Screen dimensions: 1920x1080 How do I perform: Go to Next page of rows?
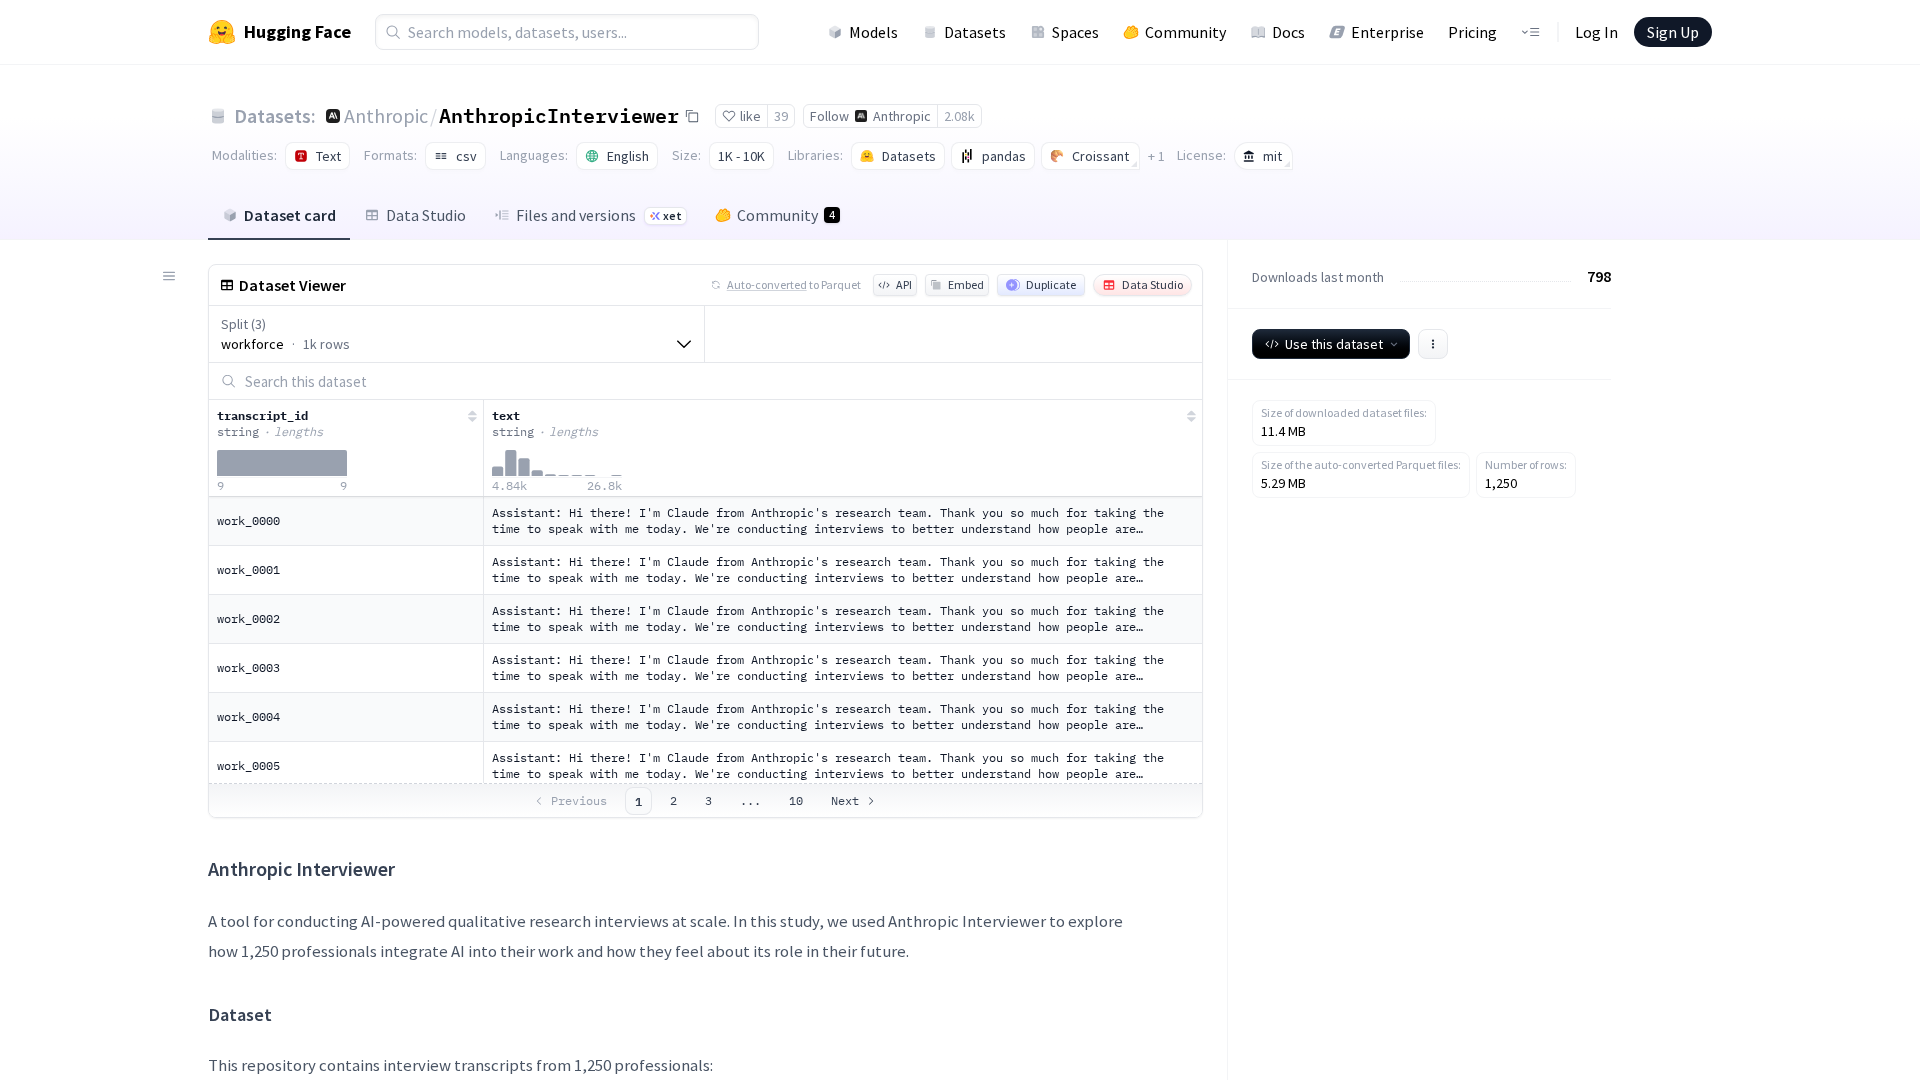[x=852, y=801]
